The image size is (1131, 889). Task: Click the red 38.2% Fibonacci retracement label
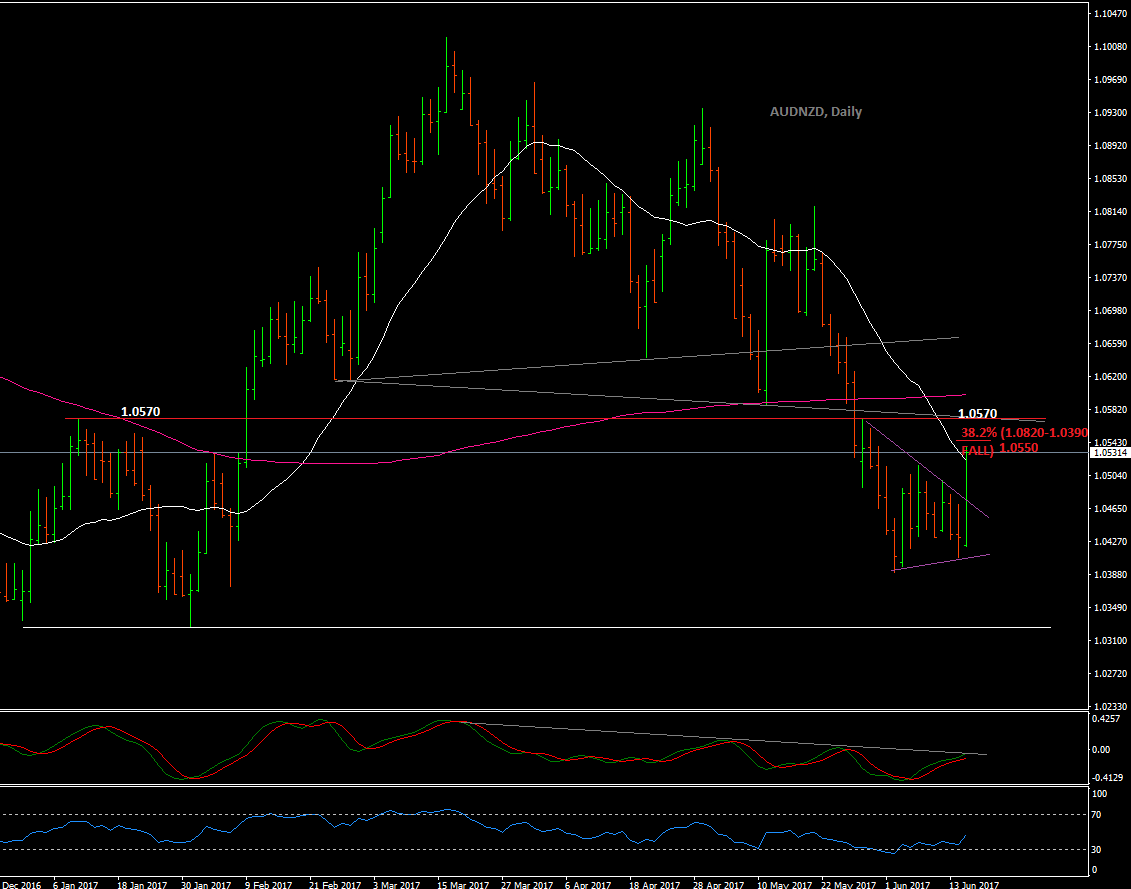1024,433
